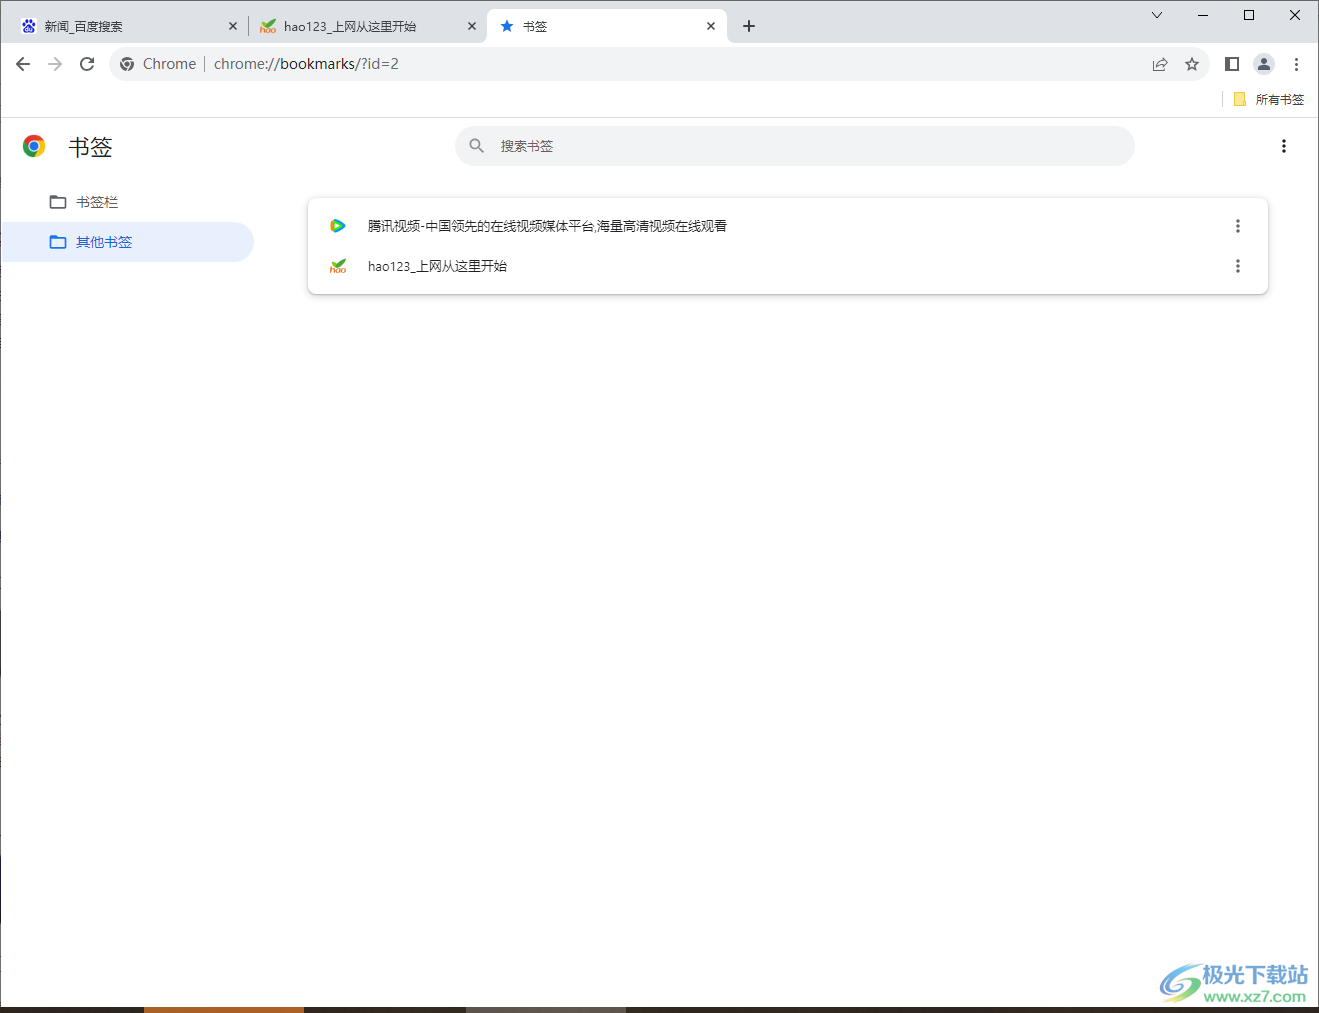This screenshot has width=1319, height=1013.
Task: Open the bookmark manager organize menu
Action: (1284, 146)
